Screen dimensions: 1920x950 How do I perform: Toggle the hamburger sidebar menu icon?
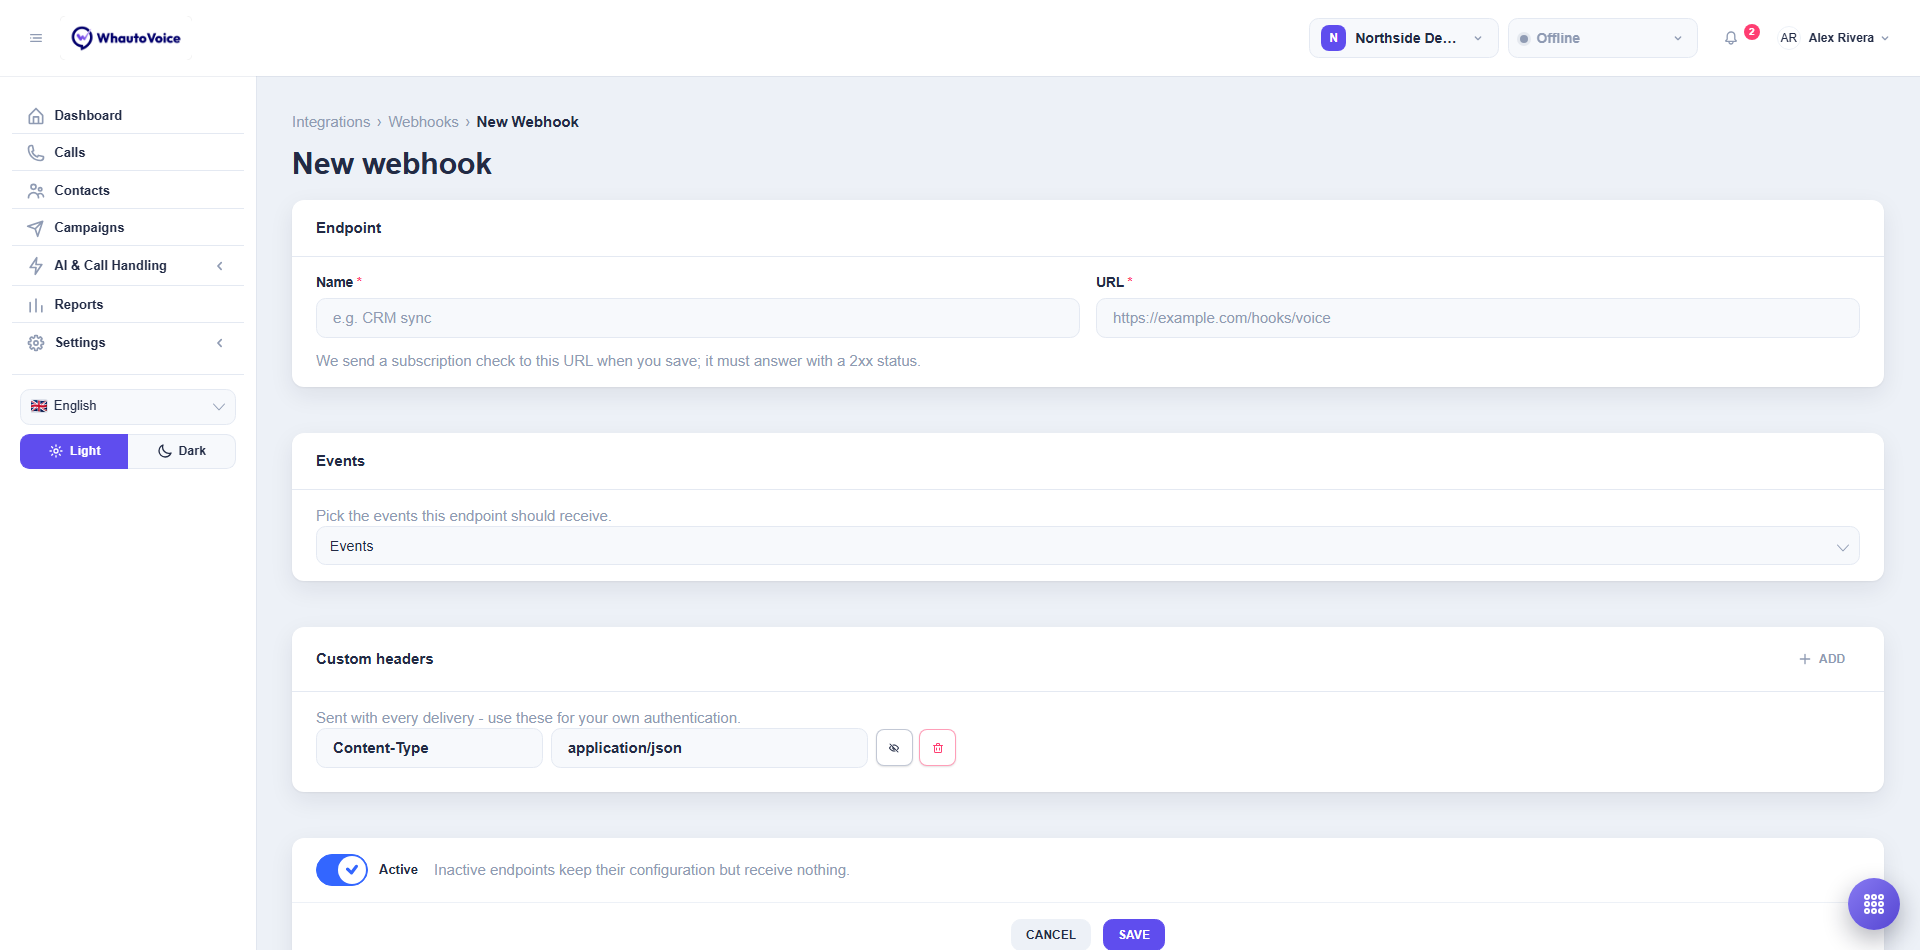[36, 38]
